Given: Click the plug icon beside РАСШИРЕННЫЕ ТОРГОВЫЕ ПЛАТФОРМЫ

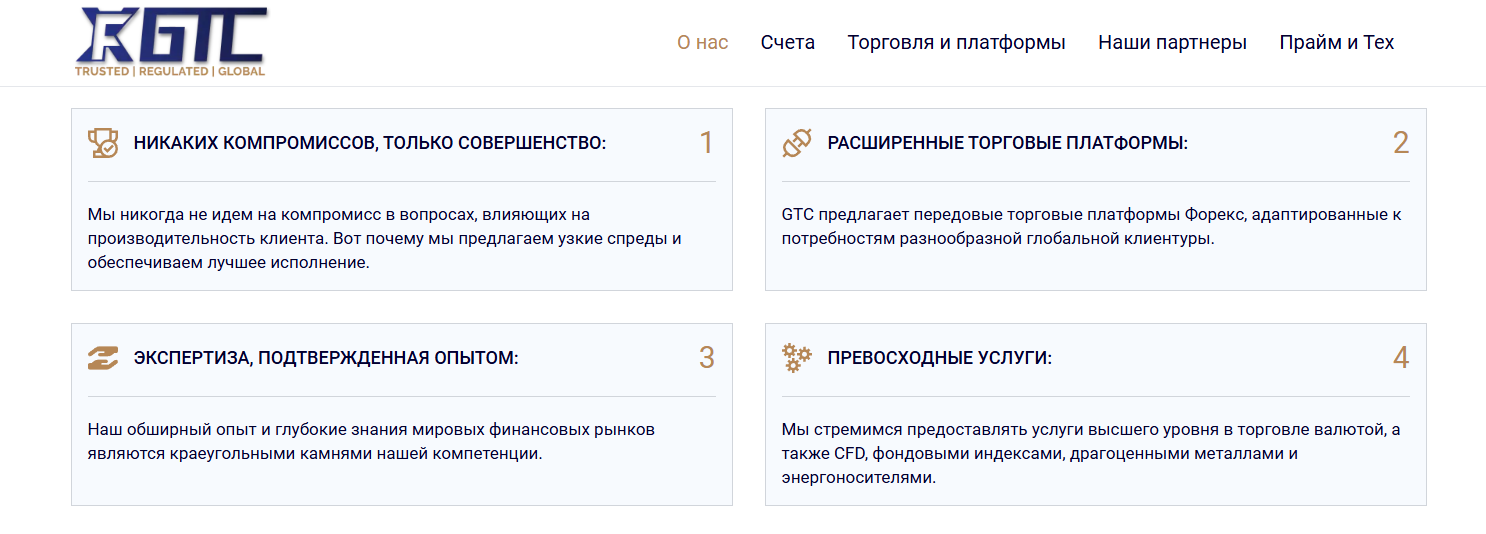Looking at the screenshot, I should tap(797, 143).
